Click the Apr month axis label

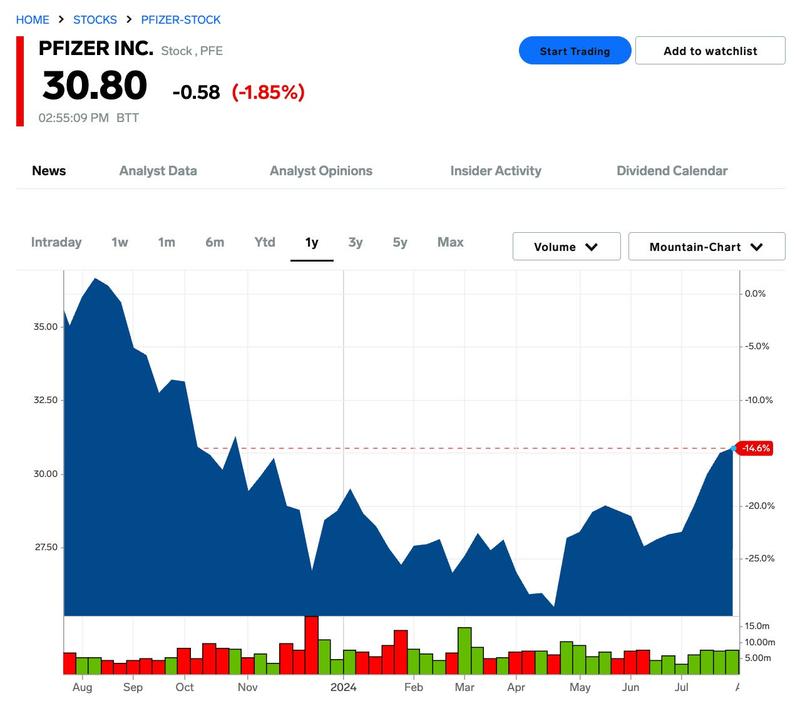point(516,687)
